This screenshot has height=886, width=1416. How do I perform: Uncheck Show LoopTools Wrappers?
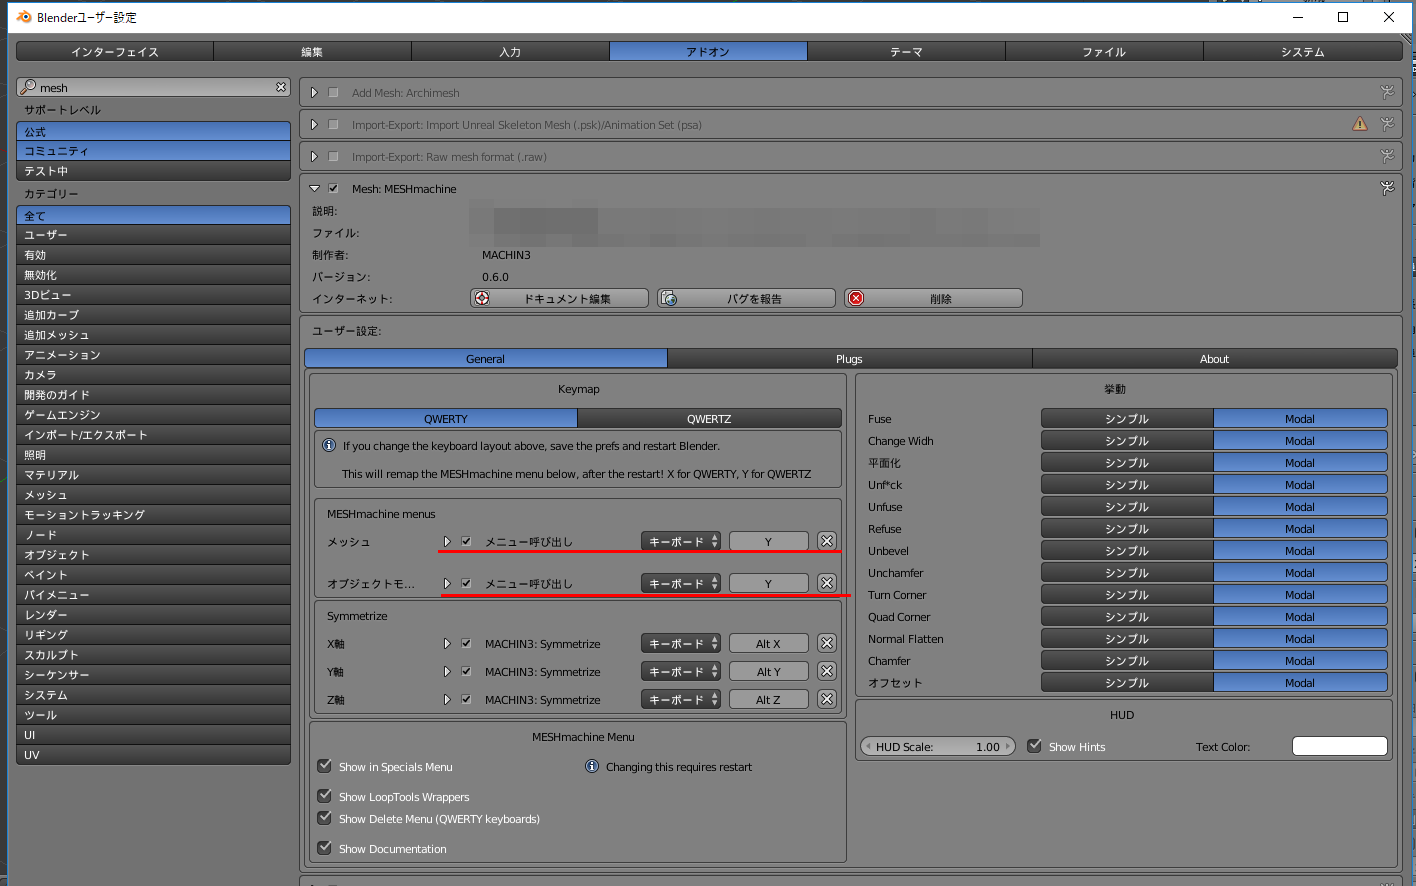[x=324, y=796]
